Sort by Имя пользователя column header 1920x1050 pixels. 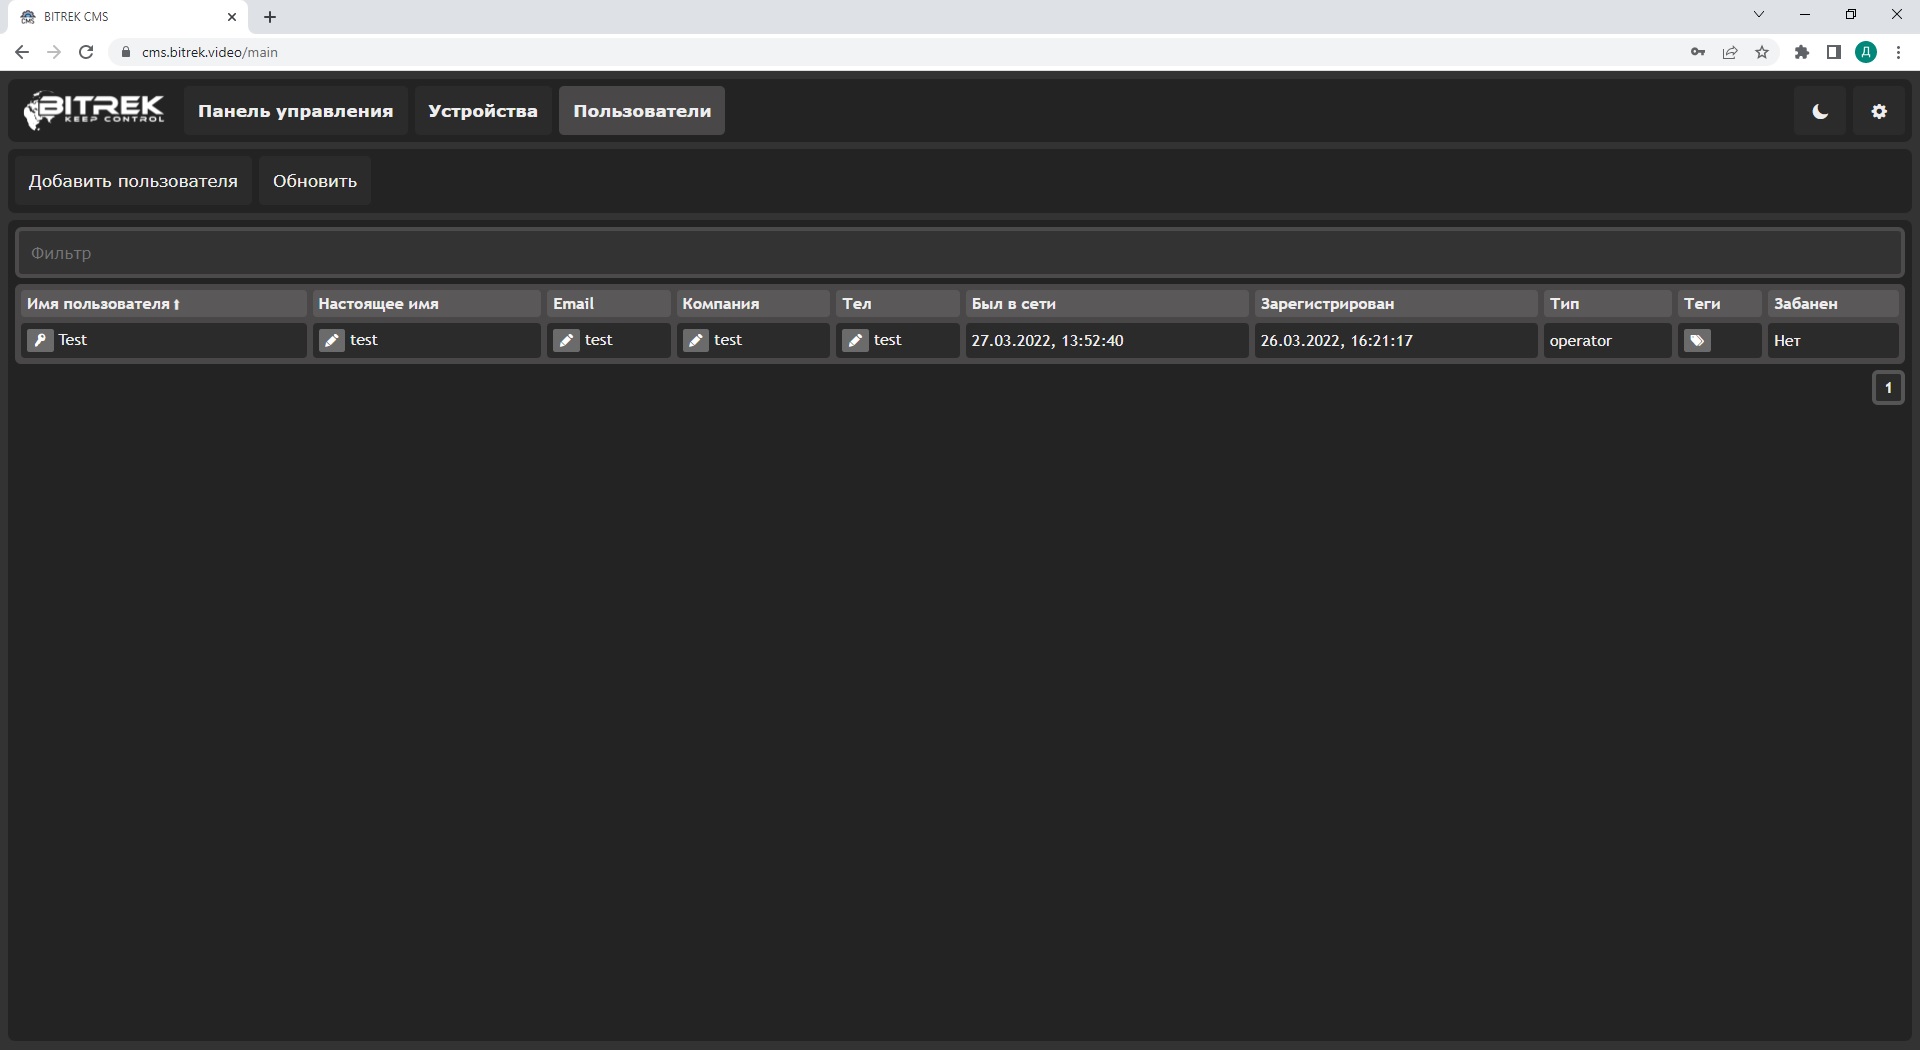point(103,304)
